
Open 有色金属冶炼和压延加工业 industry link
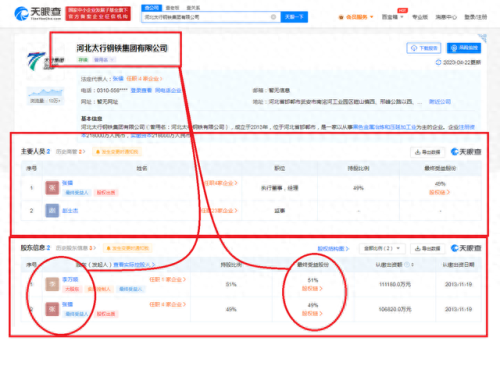[384, 127]
